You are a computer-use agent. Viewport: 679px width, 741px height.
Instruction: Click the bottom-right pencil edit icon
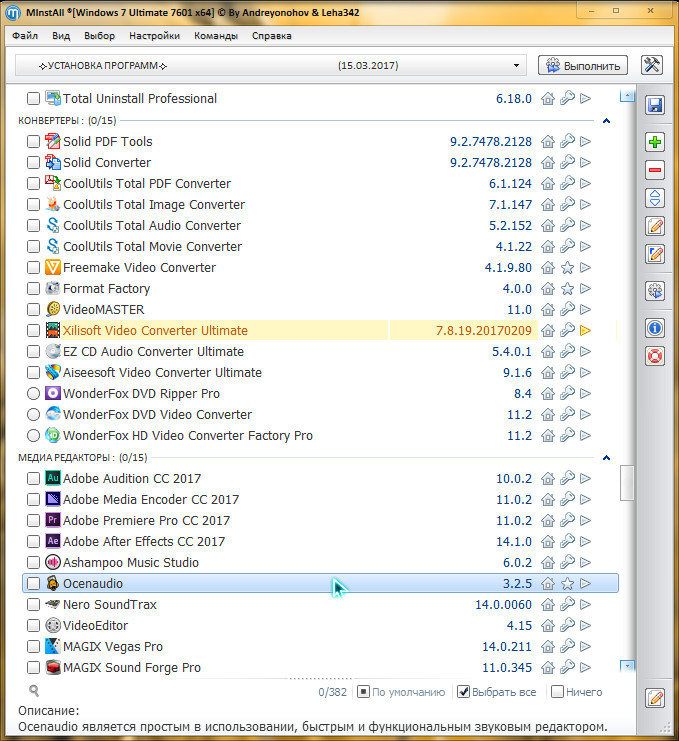[x=655, y=698]
